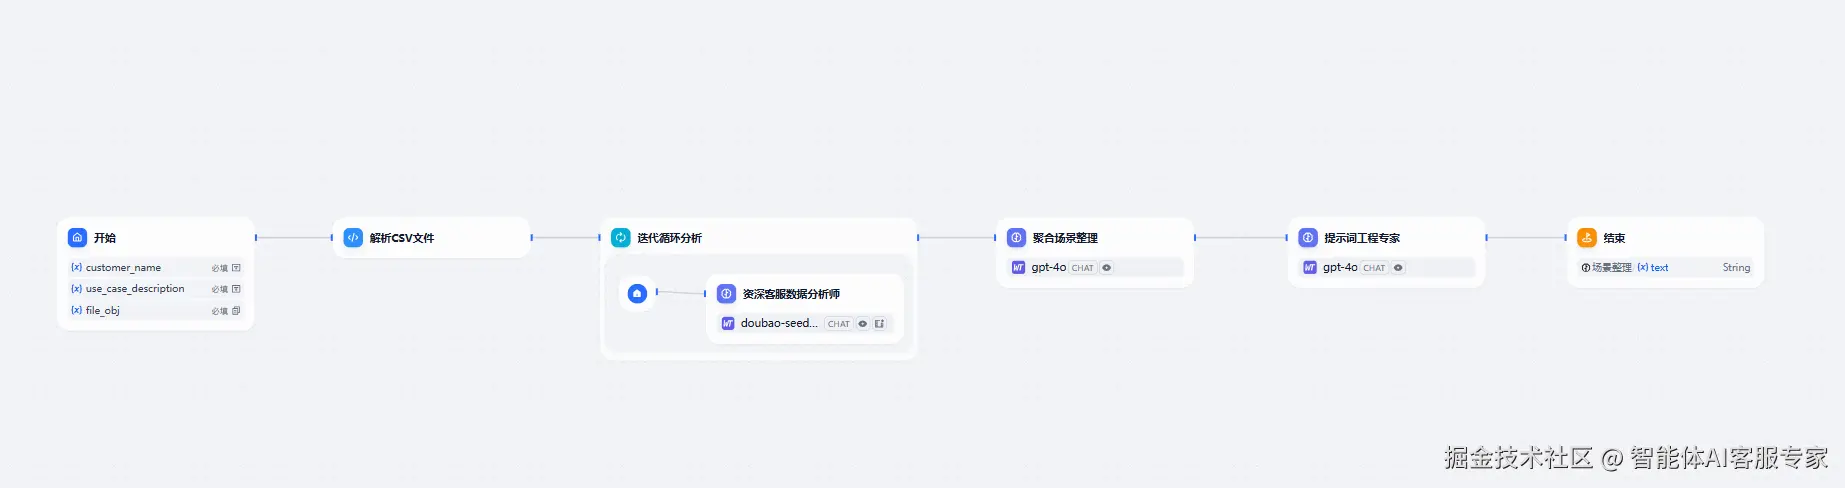This screenshot has height=488, width=1845.
Task: Click 场景整理 source label in 结束 node
Action: [x=1612, y=268]
